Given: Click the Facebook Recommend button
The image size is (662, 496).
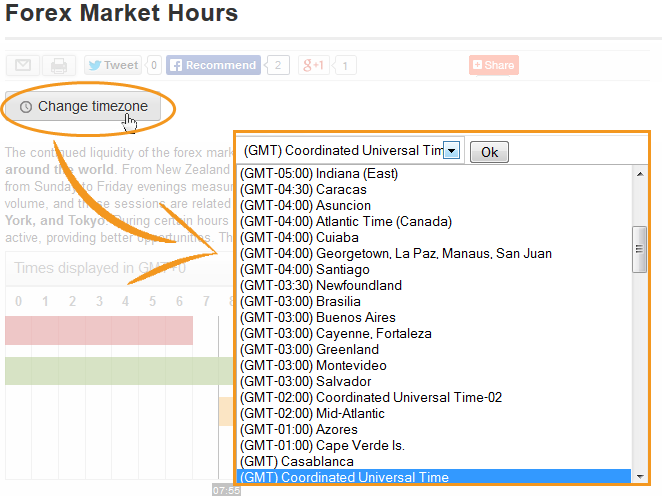Looking at the screenshot, I should click(x=213, y=66).
